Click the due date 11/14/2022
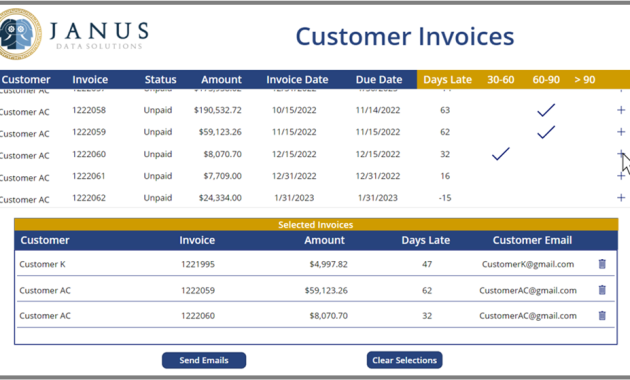The image size is (630, 380). coord(378,110)
